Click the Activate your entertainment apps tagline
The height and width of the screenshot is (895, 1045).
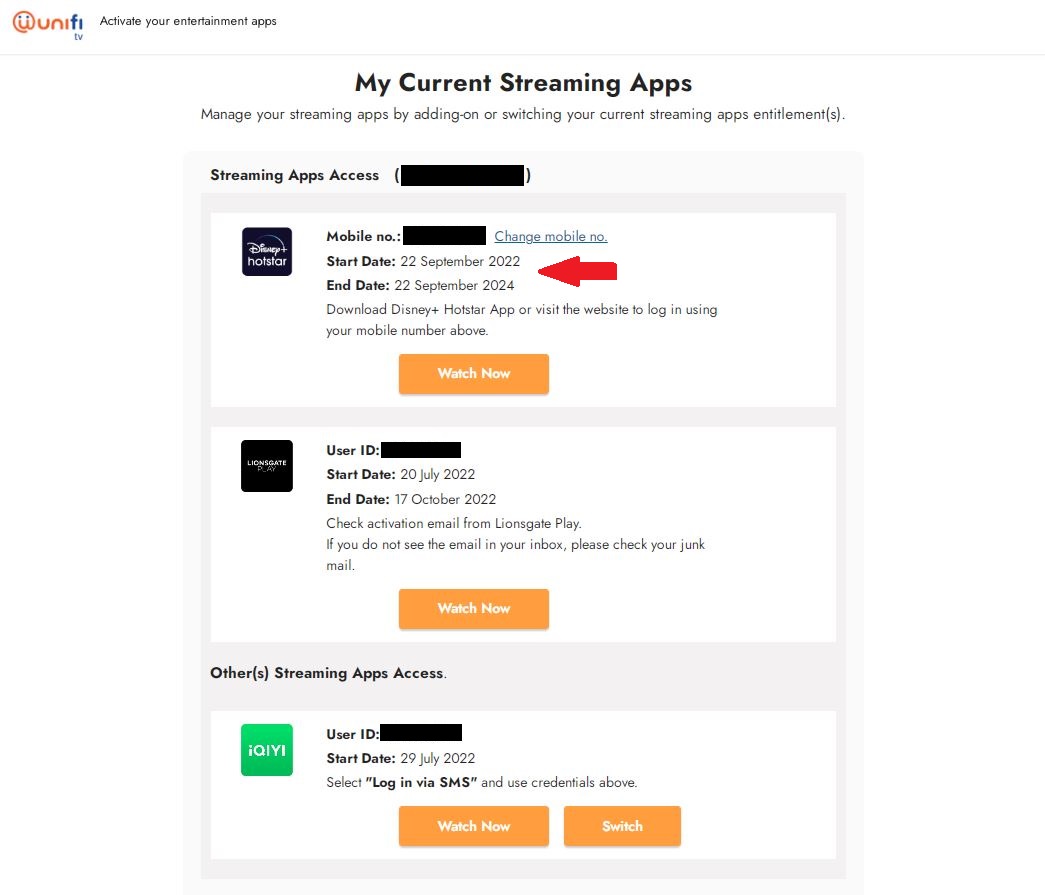point(188,21)
